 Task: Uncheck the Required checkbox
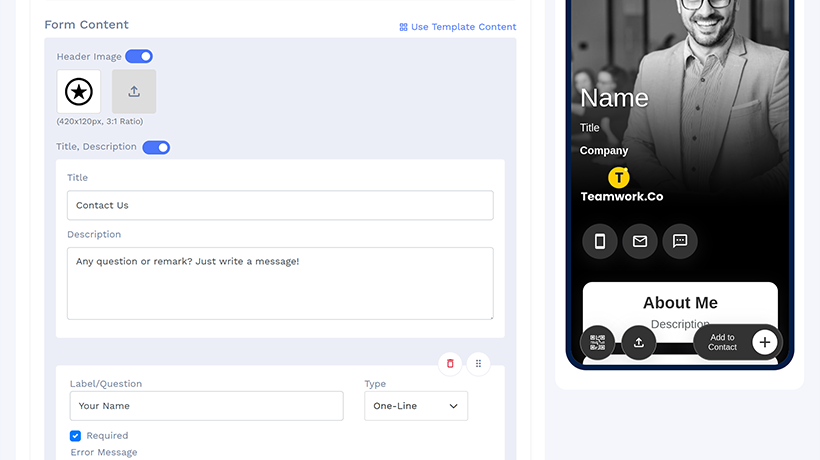75,435
